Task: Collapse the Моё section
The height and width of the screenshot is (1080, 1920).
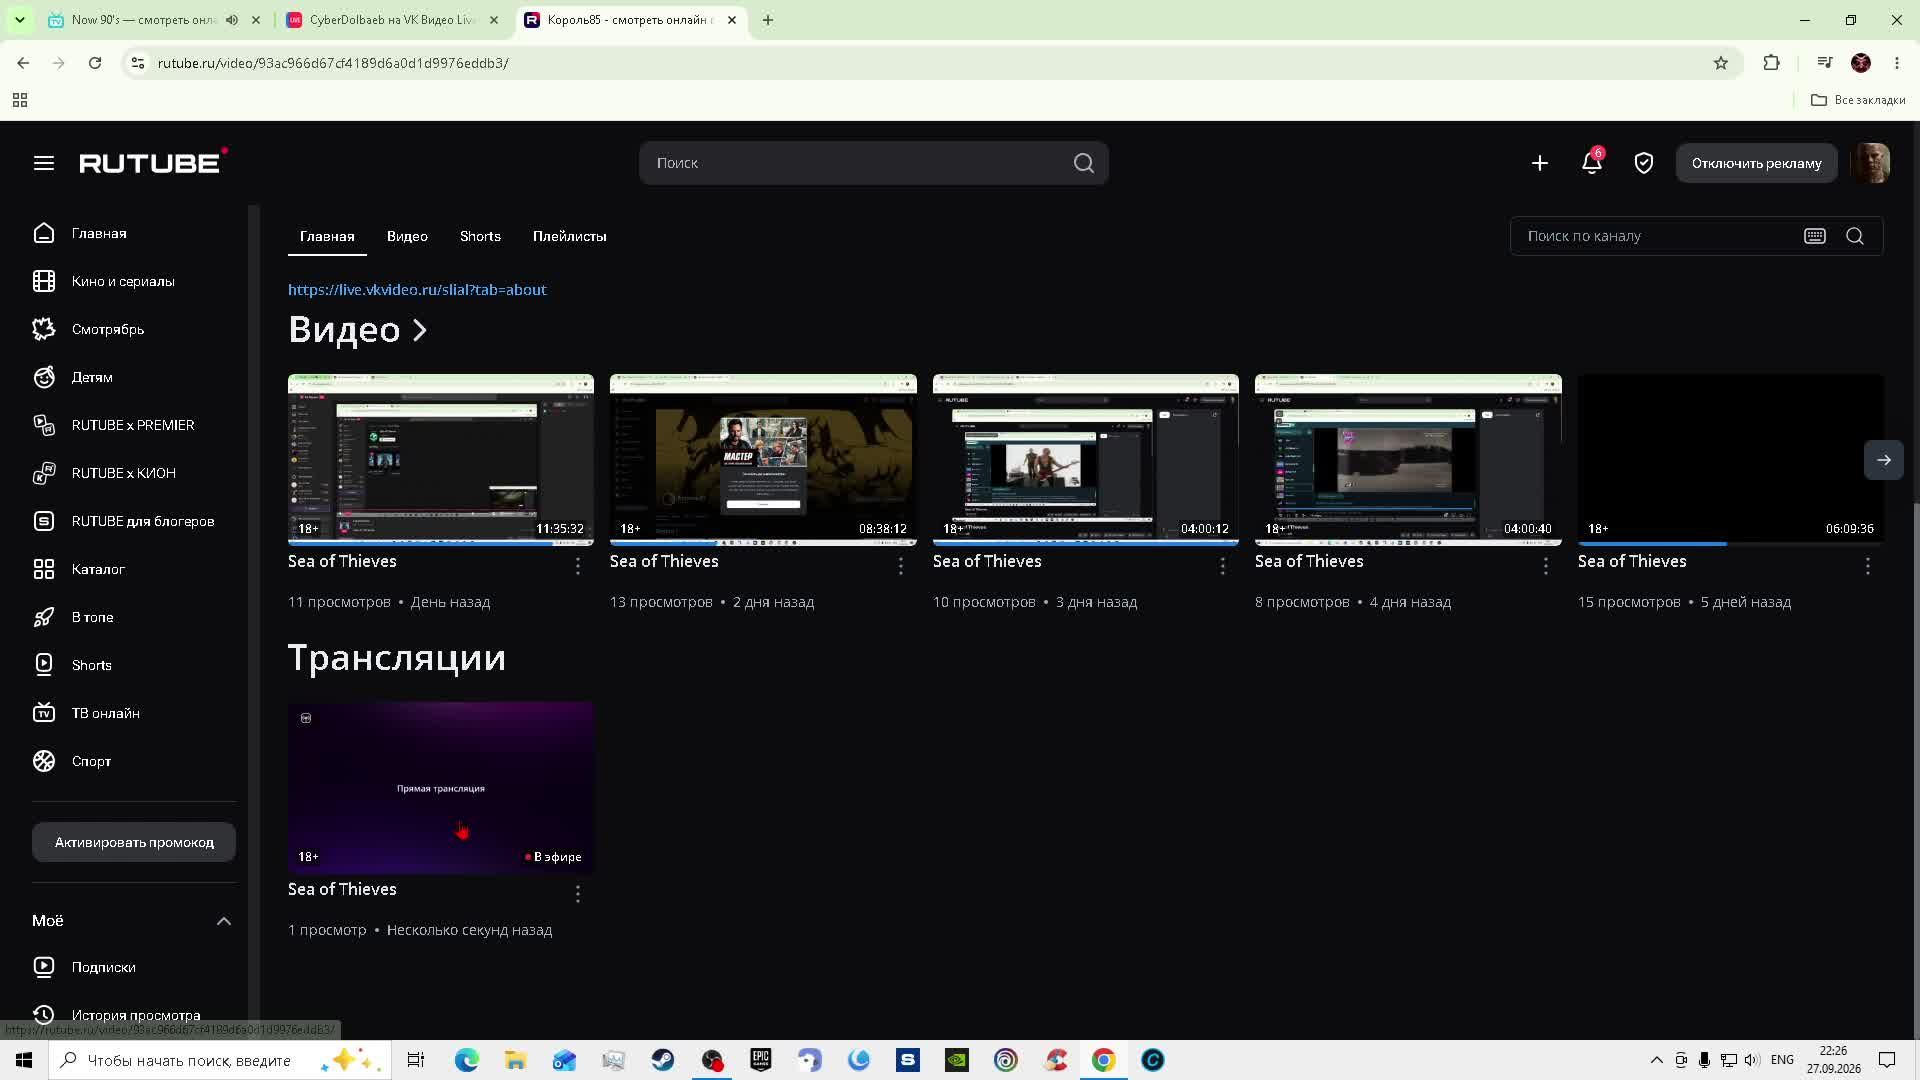Action: (x=224, y=921)
